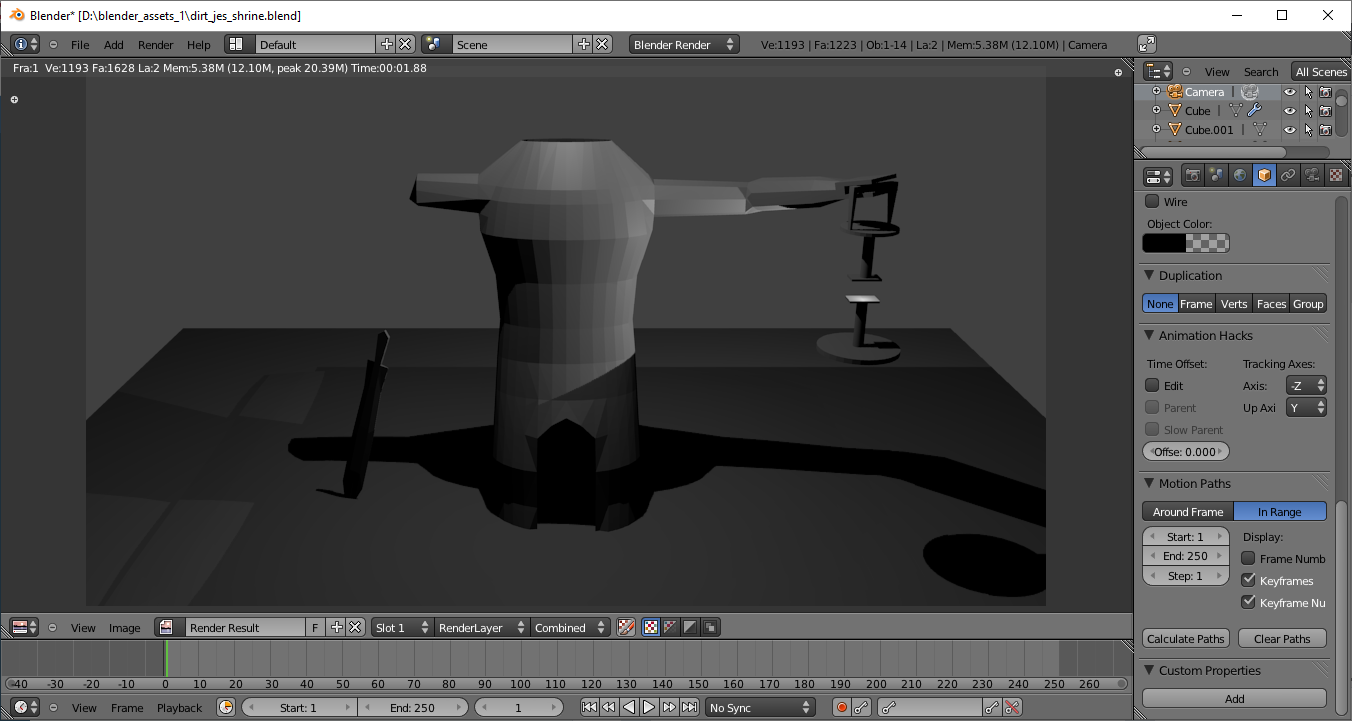
Task: Uncheck the Keyframes display checkbox
Action: pos(1248,580)
